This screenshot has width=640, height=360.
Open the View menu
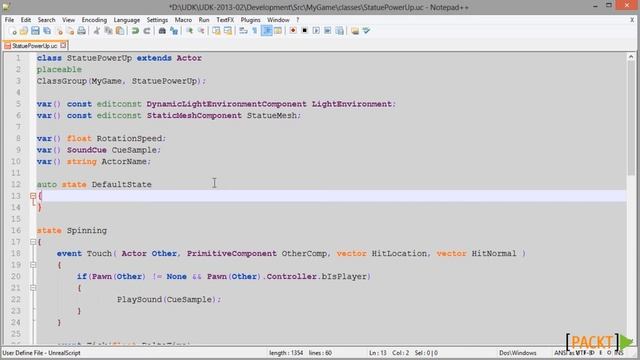pos(68,20)
